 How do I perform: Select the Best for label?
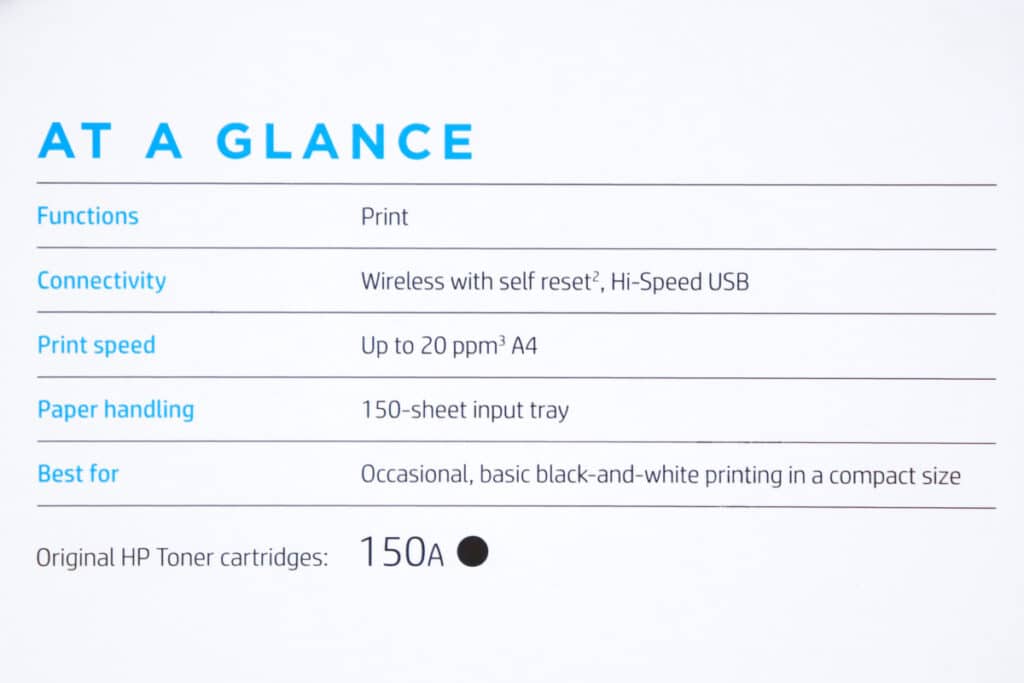click(78, 474)
